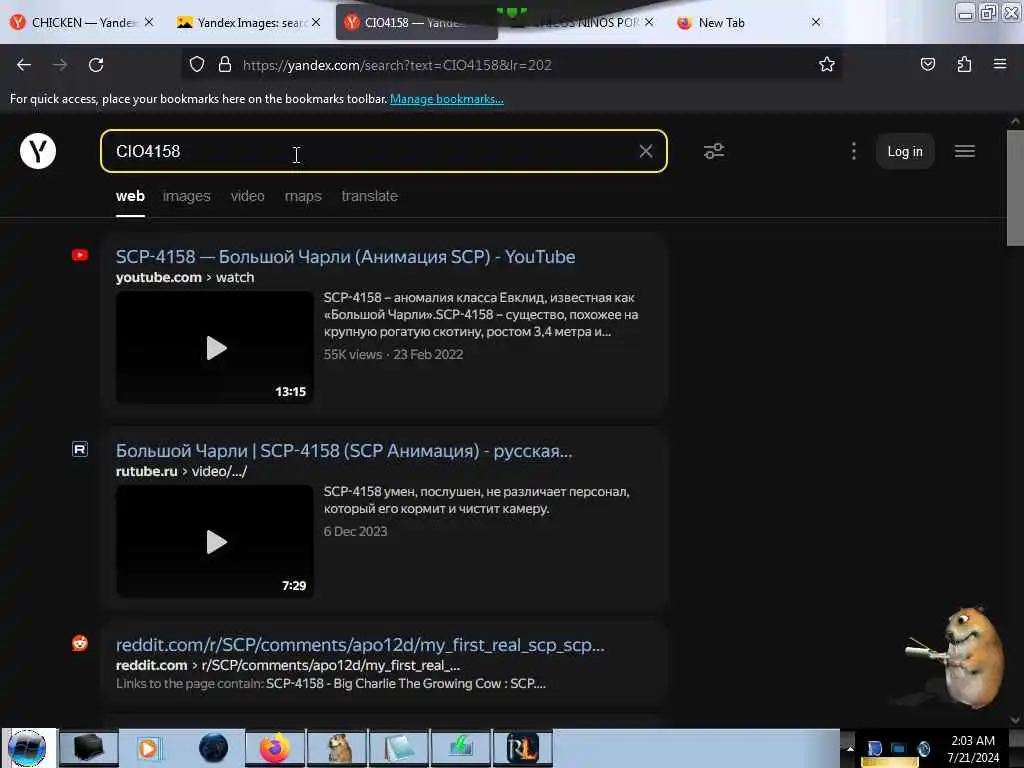Open Yandex hamburger menu near Log in
This screenshot has height=768, width=1024.
point(965,152)
